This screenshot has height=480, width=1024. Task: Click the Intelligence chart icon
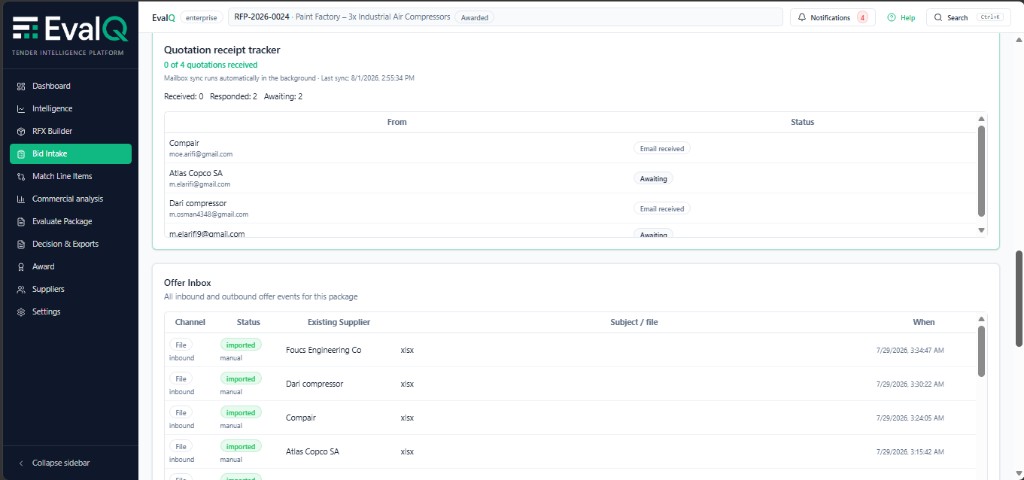[21, 108]
